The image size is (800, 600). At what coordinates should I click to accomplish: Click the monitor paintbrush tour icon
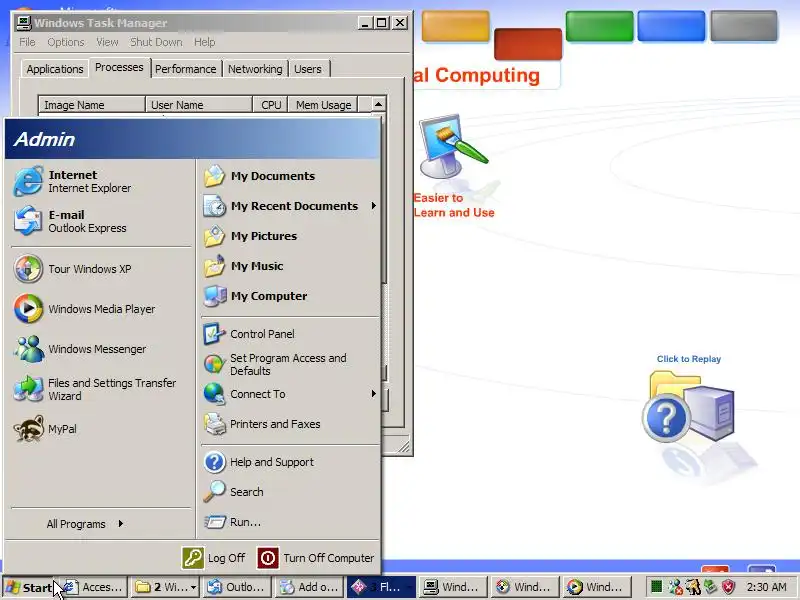click(453, 147)
